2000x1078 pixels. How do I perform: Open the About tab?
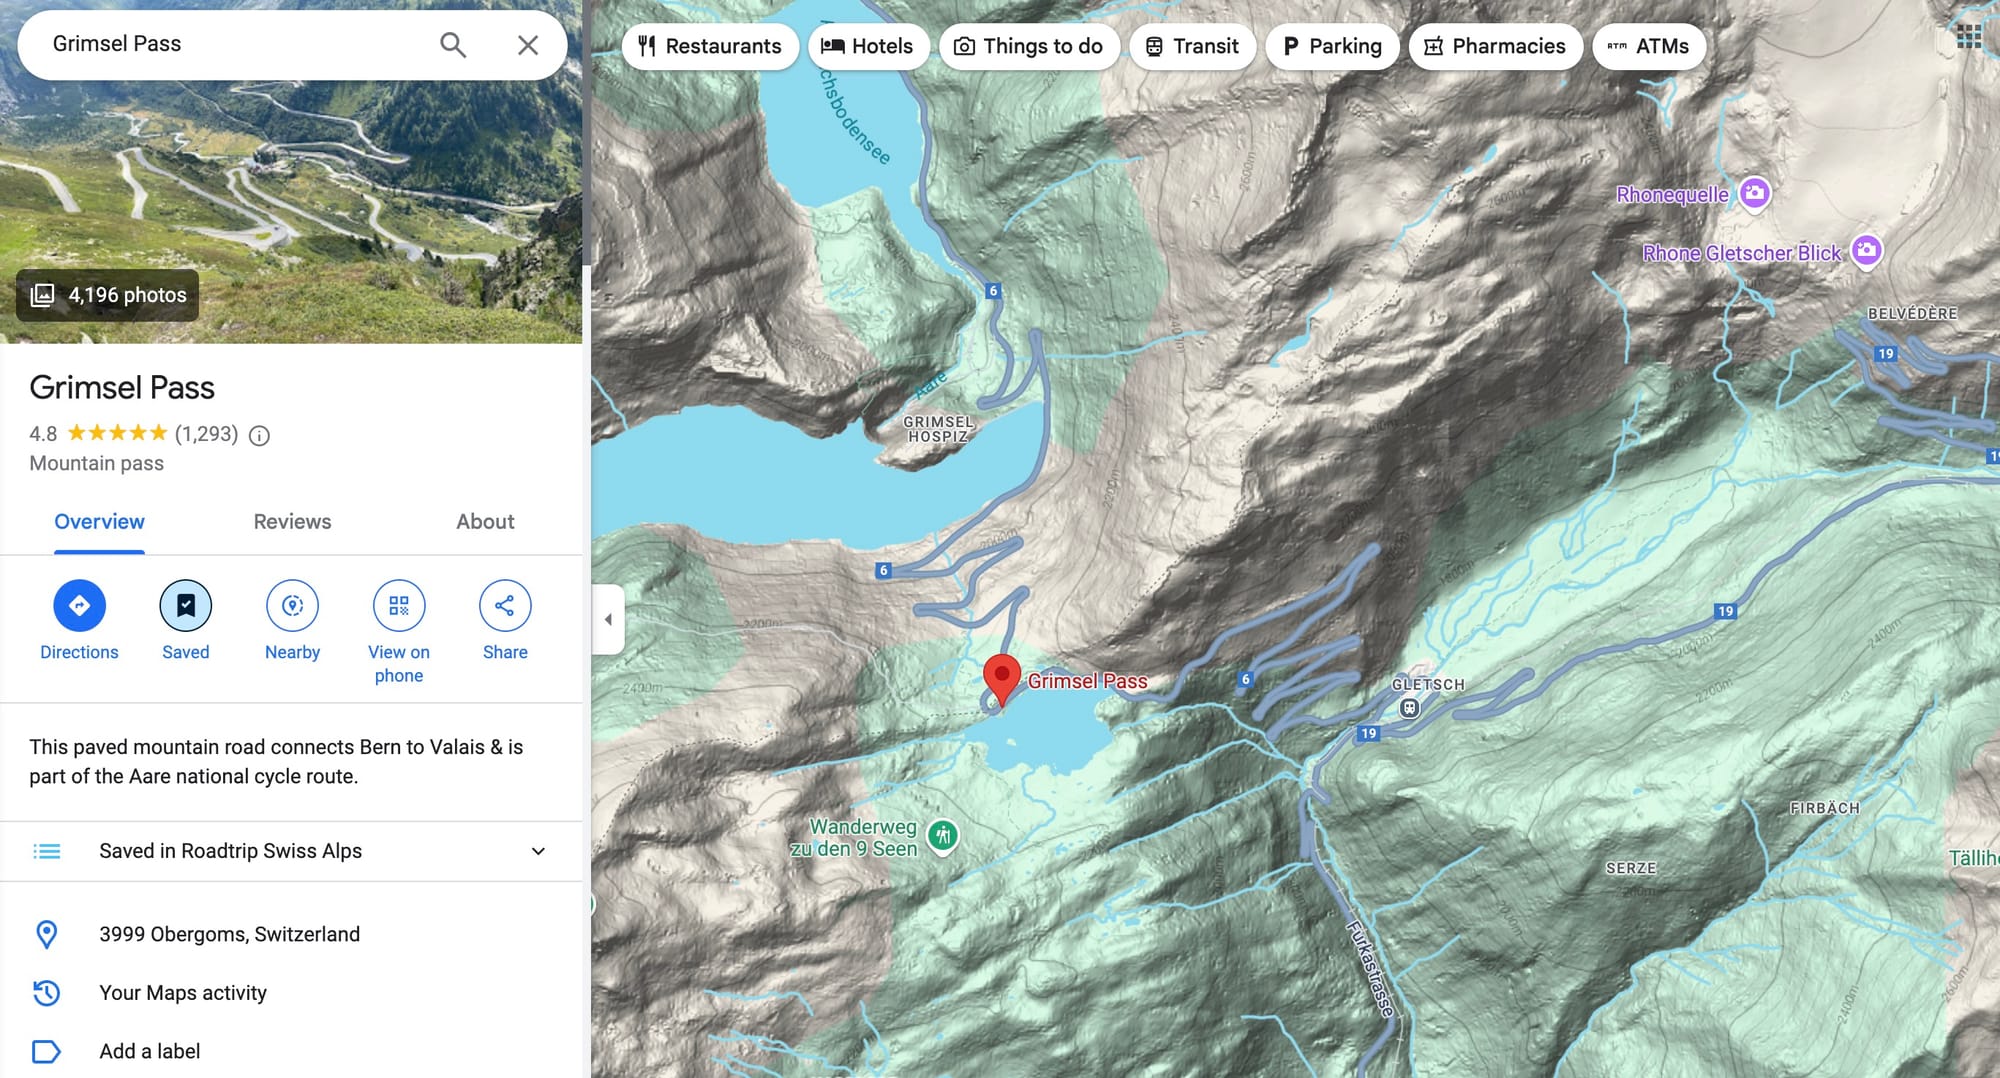point(485,522)
